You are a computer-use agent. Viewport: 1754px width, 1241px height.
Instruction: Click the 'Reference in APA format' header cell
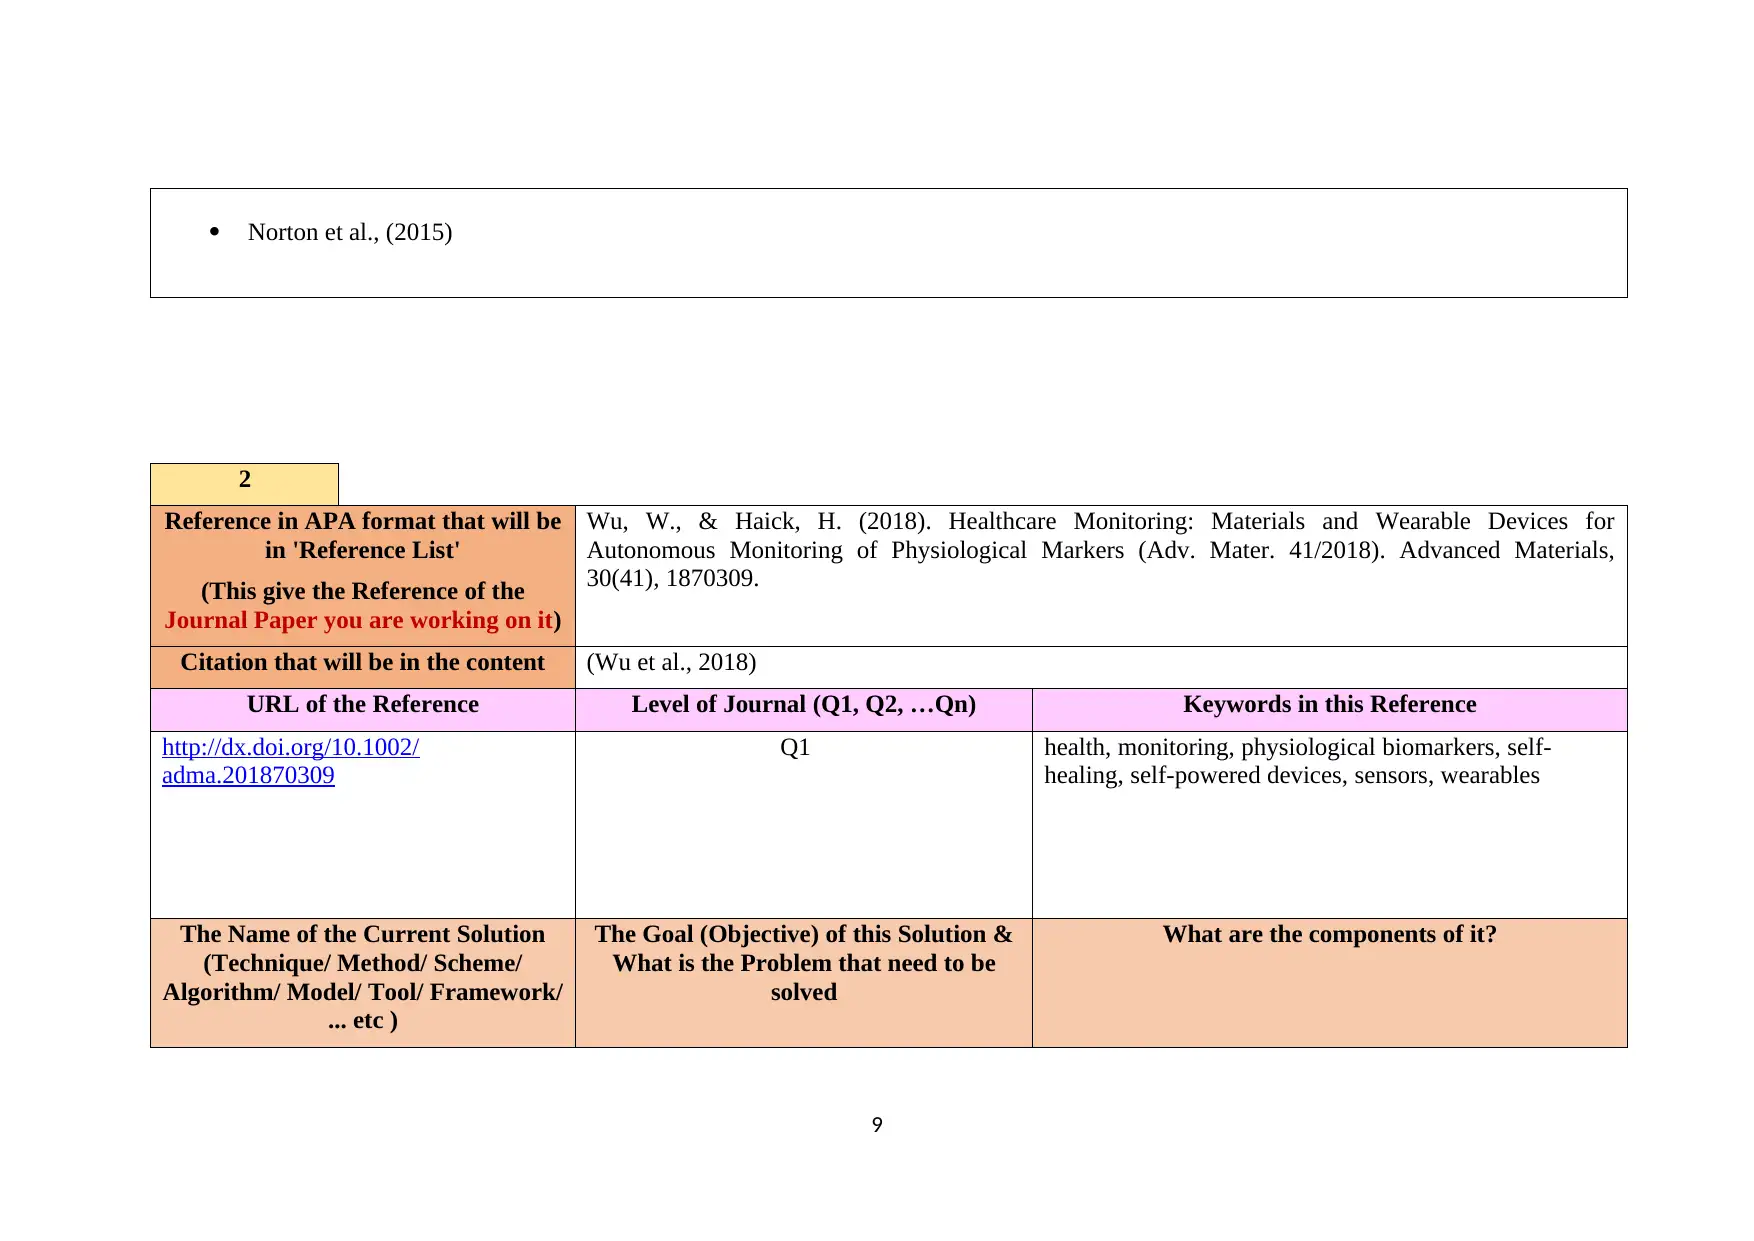(363, 576)
